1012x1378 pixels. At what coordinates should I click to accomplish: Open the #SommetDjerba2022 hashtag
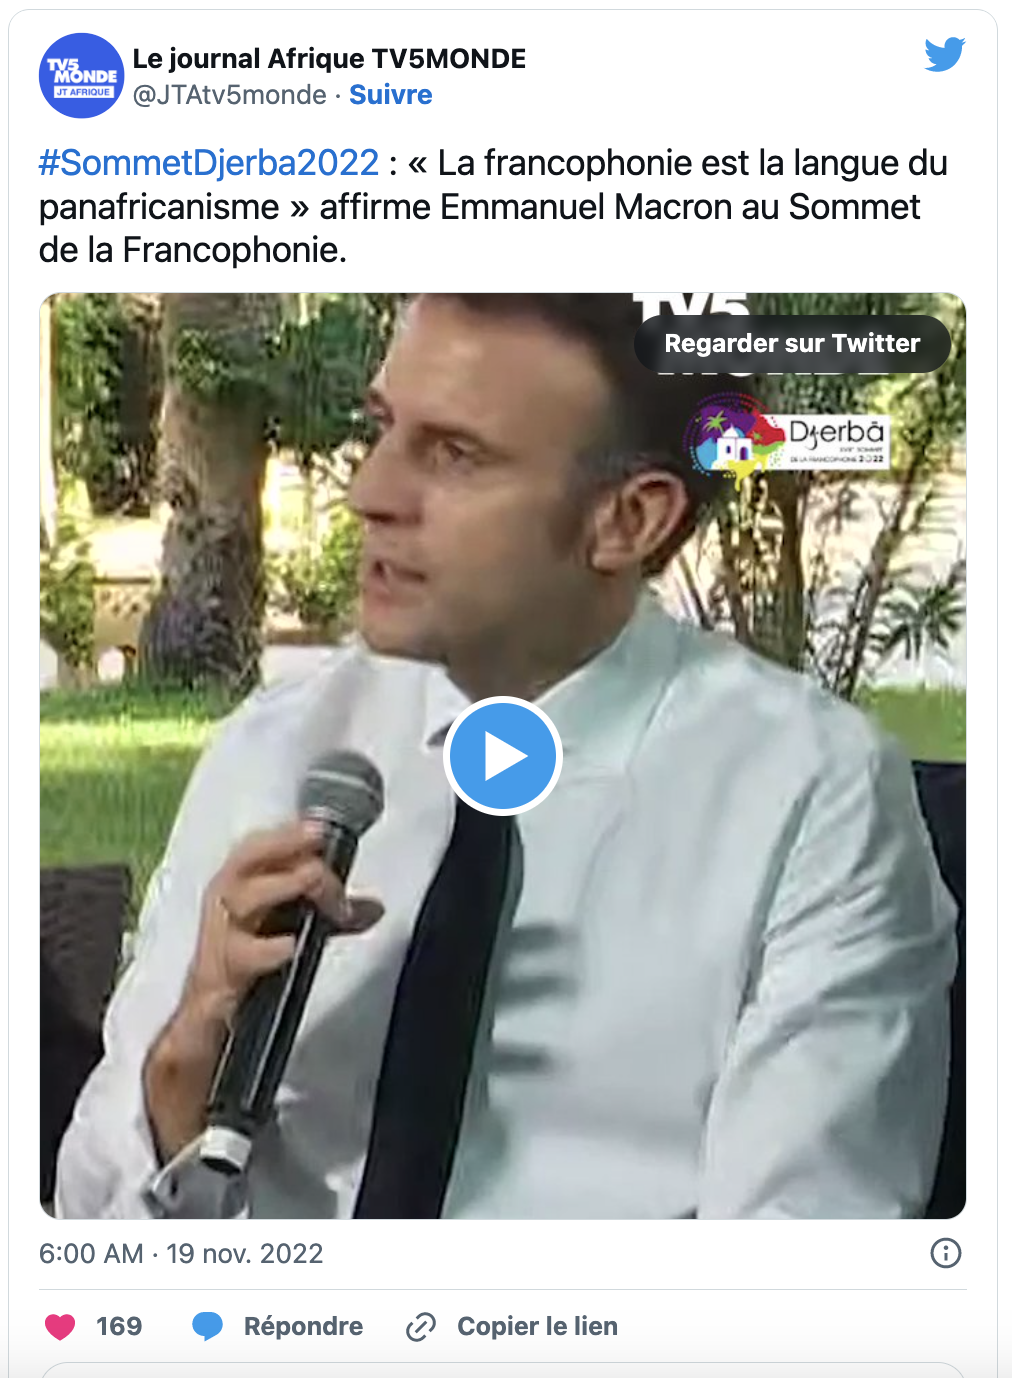click(x=209, y=162)
